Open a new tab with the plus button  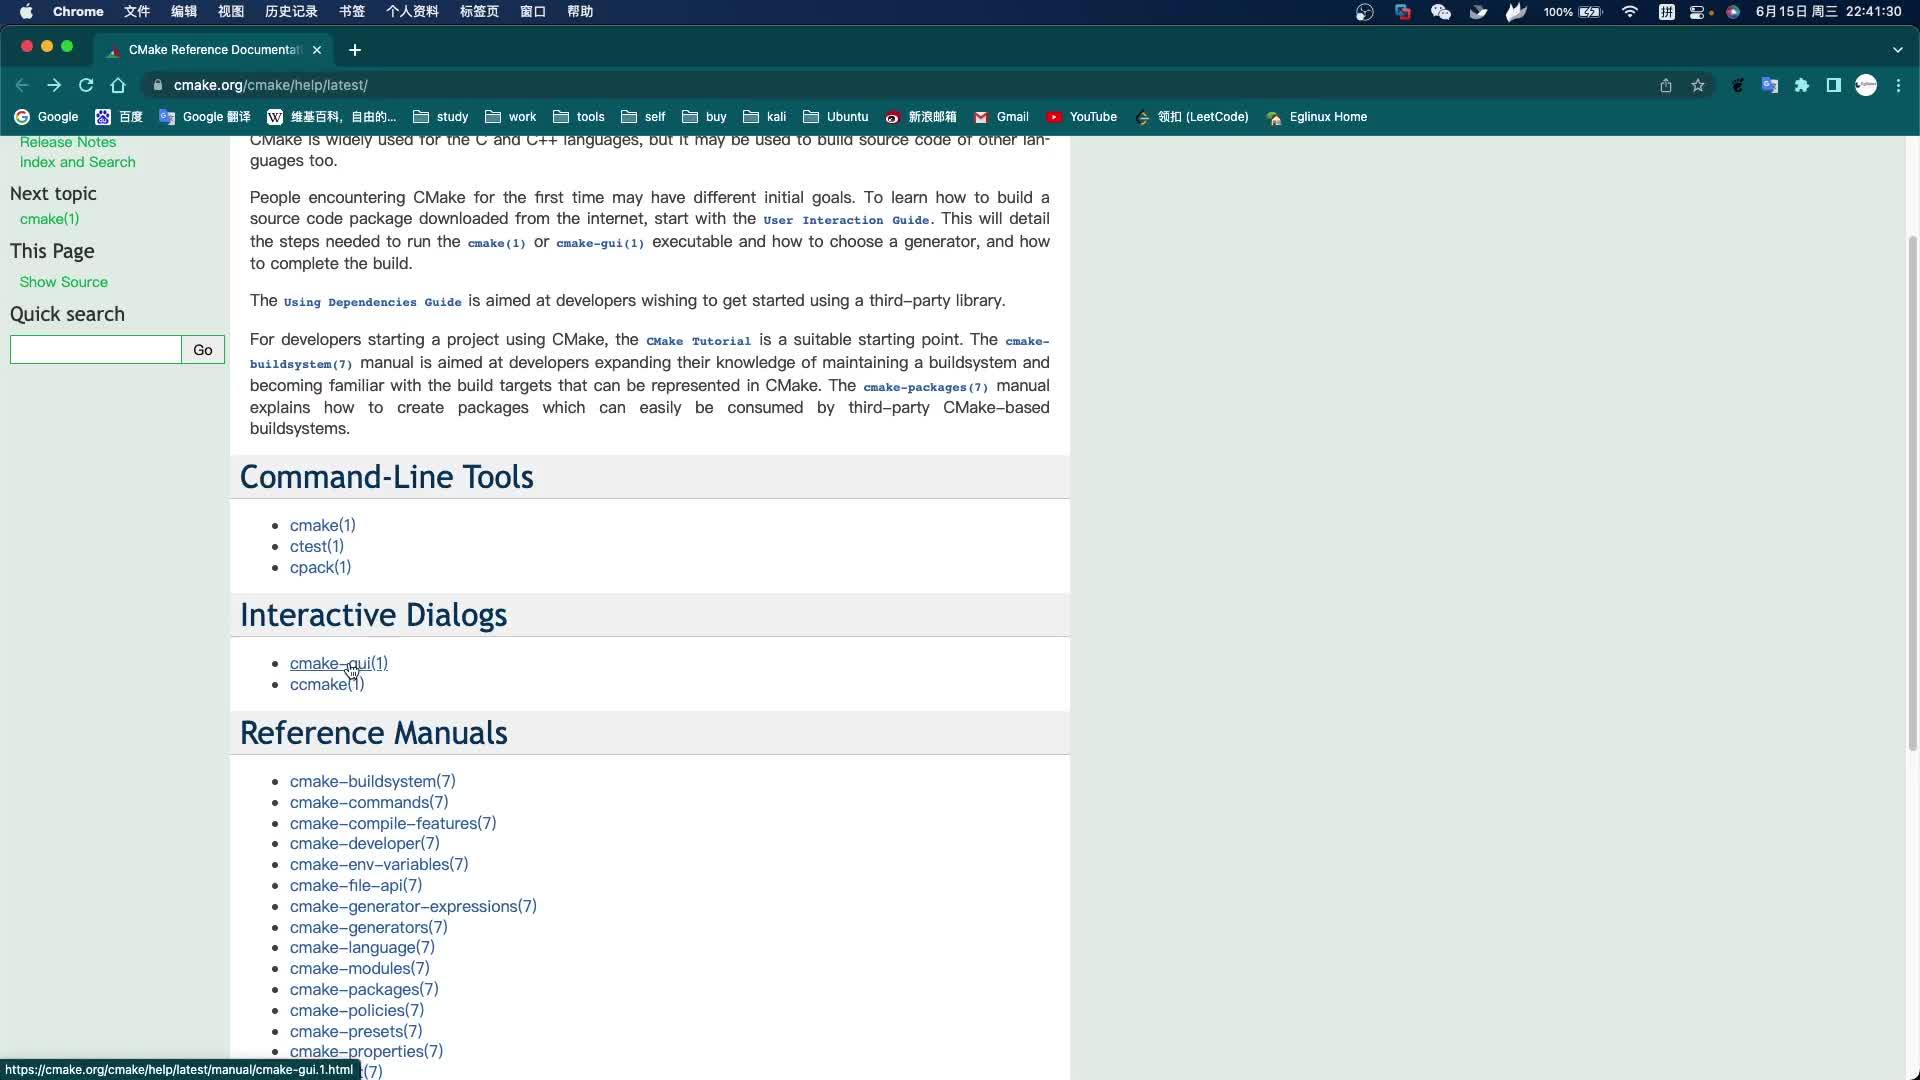point(355,50)
